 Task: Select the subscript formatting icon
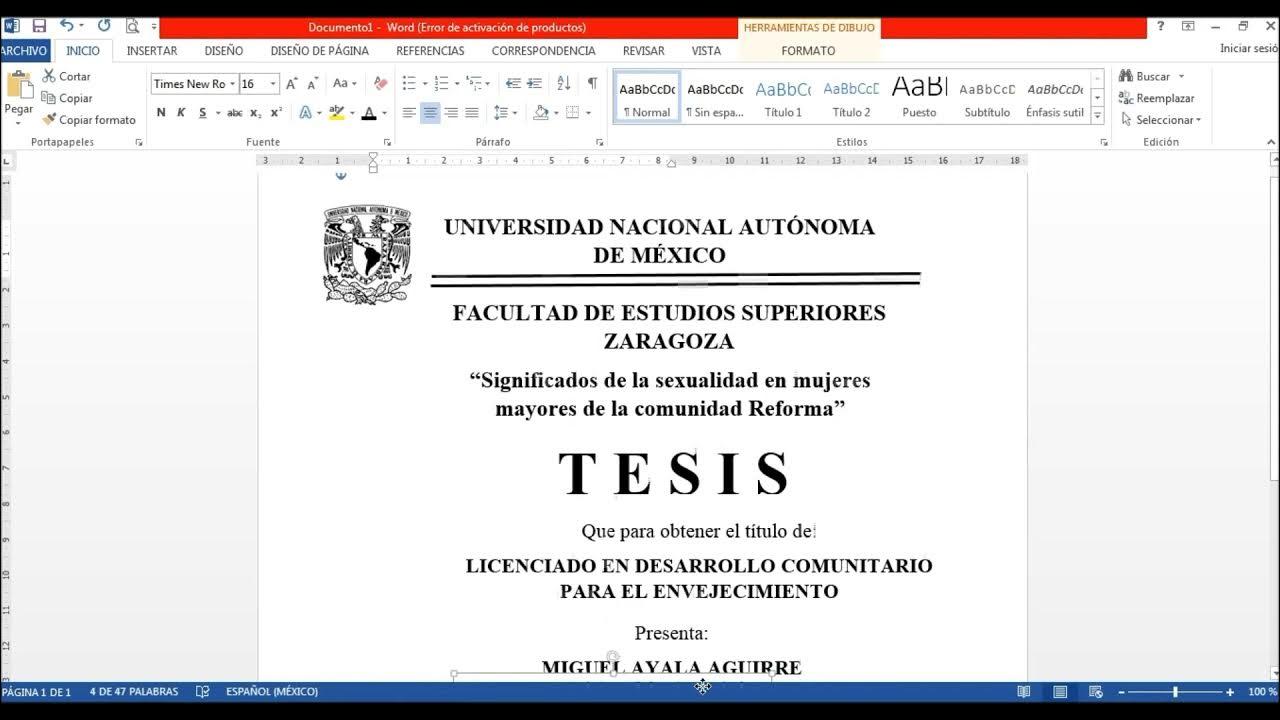pyautogui.click(x=255, y=112)
